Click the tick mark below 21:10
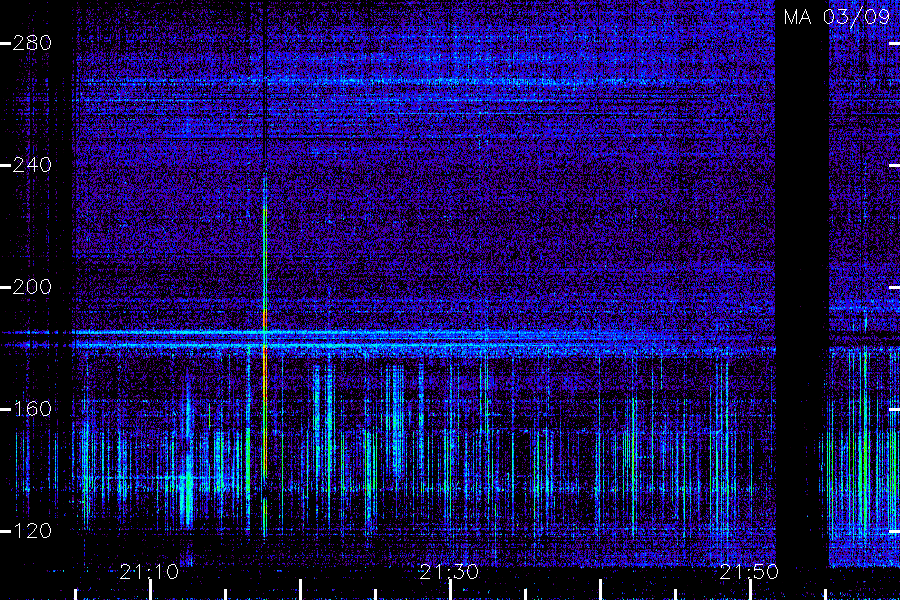 point(150,590)
